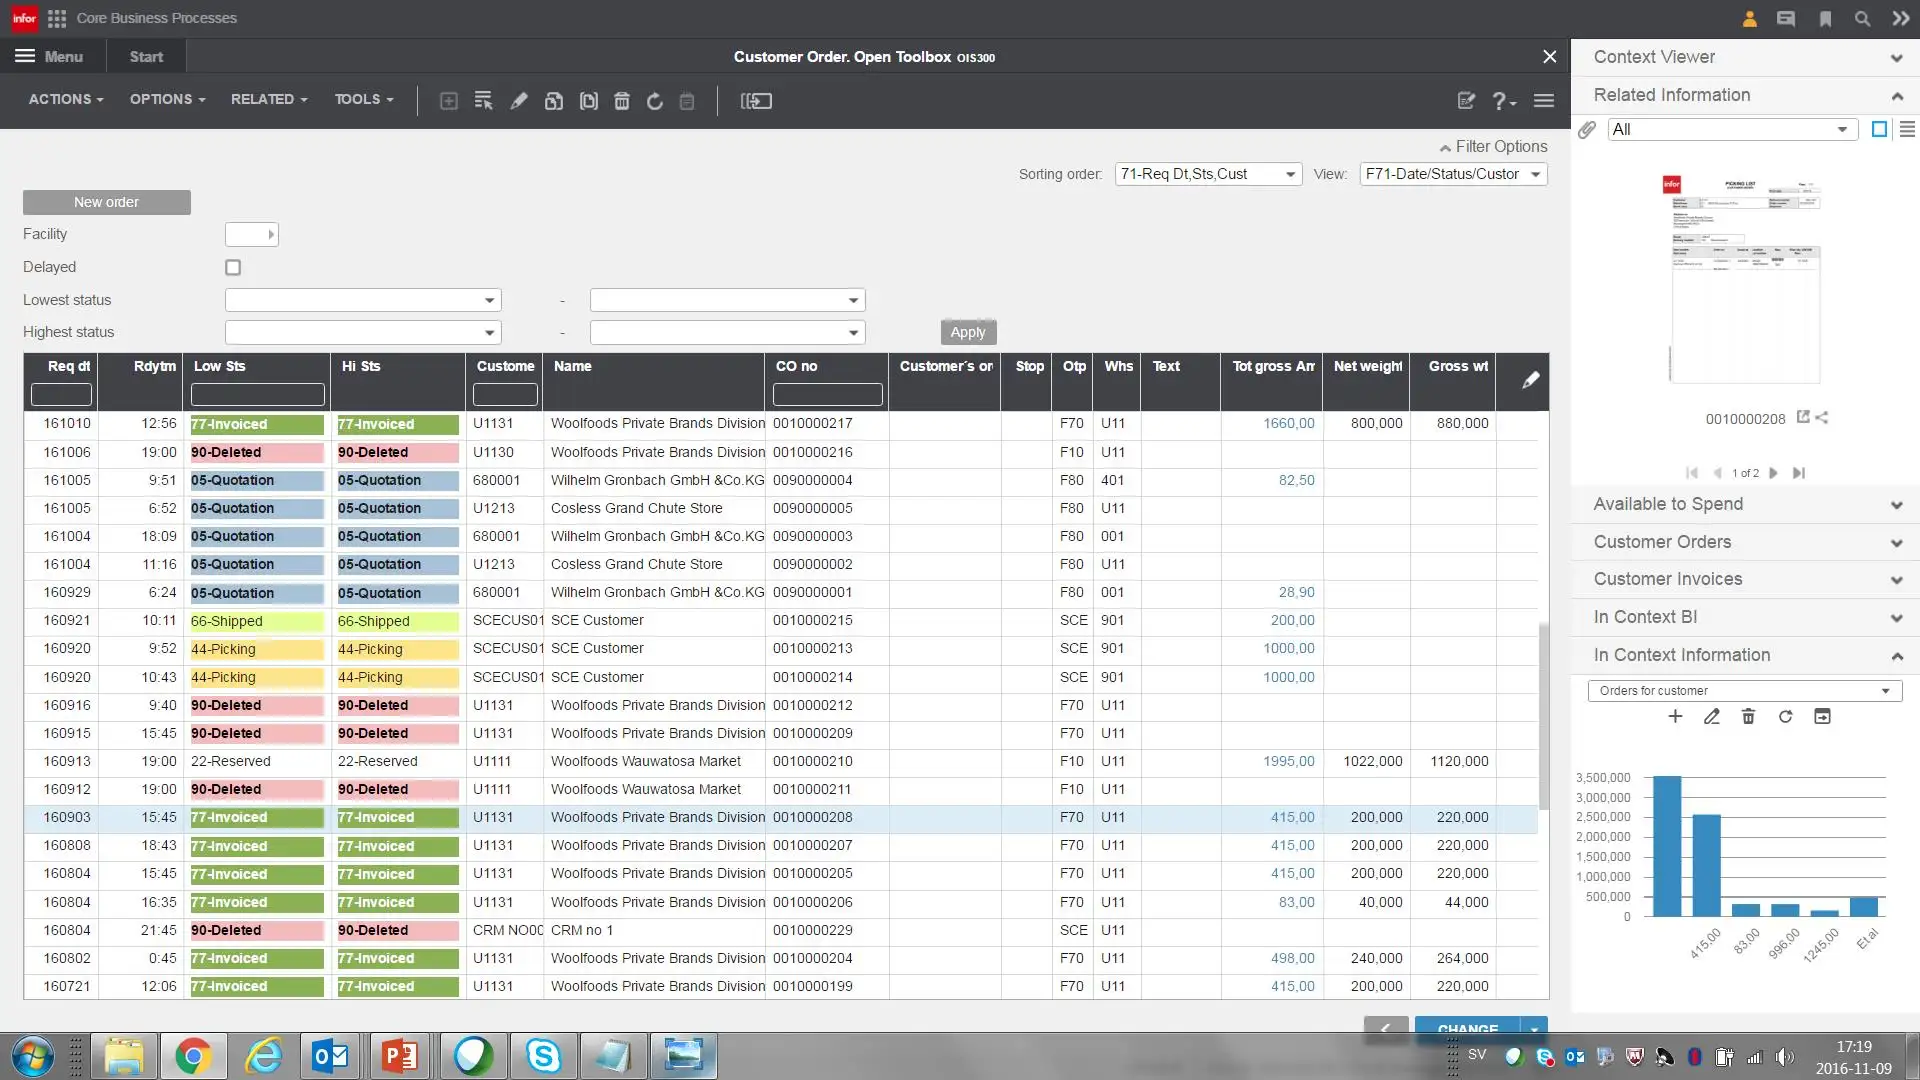Click the tallest bar in the orders chart
Screen dimensions: 1920x1080
[x=1667, y=846]
